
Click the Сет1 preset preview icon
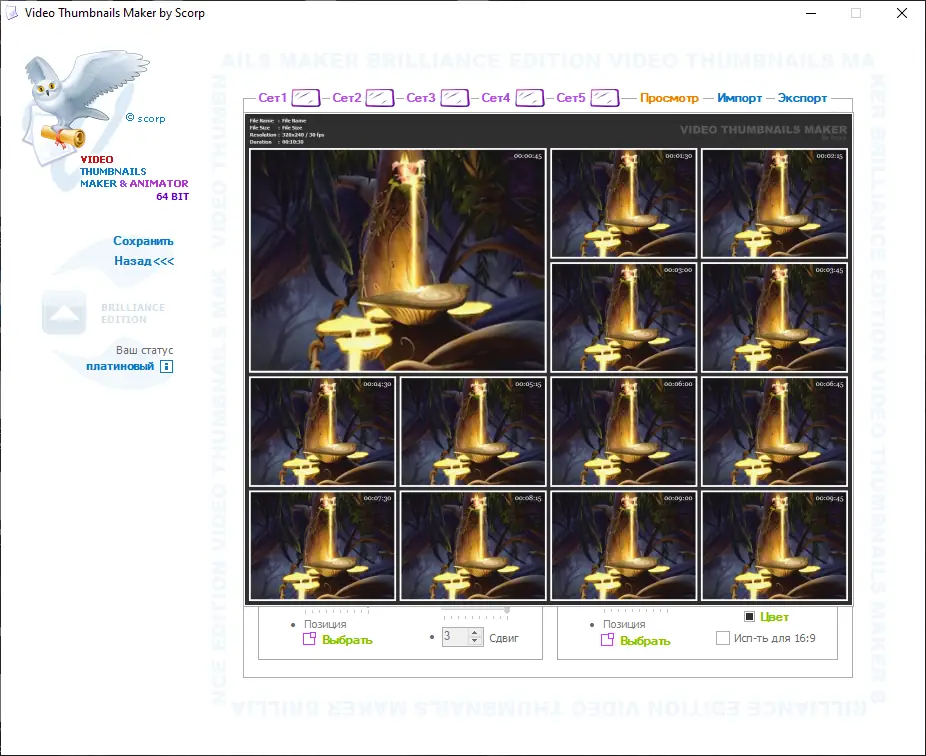click(306, 97)
